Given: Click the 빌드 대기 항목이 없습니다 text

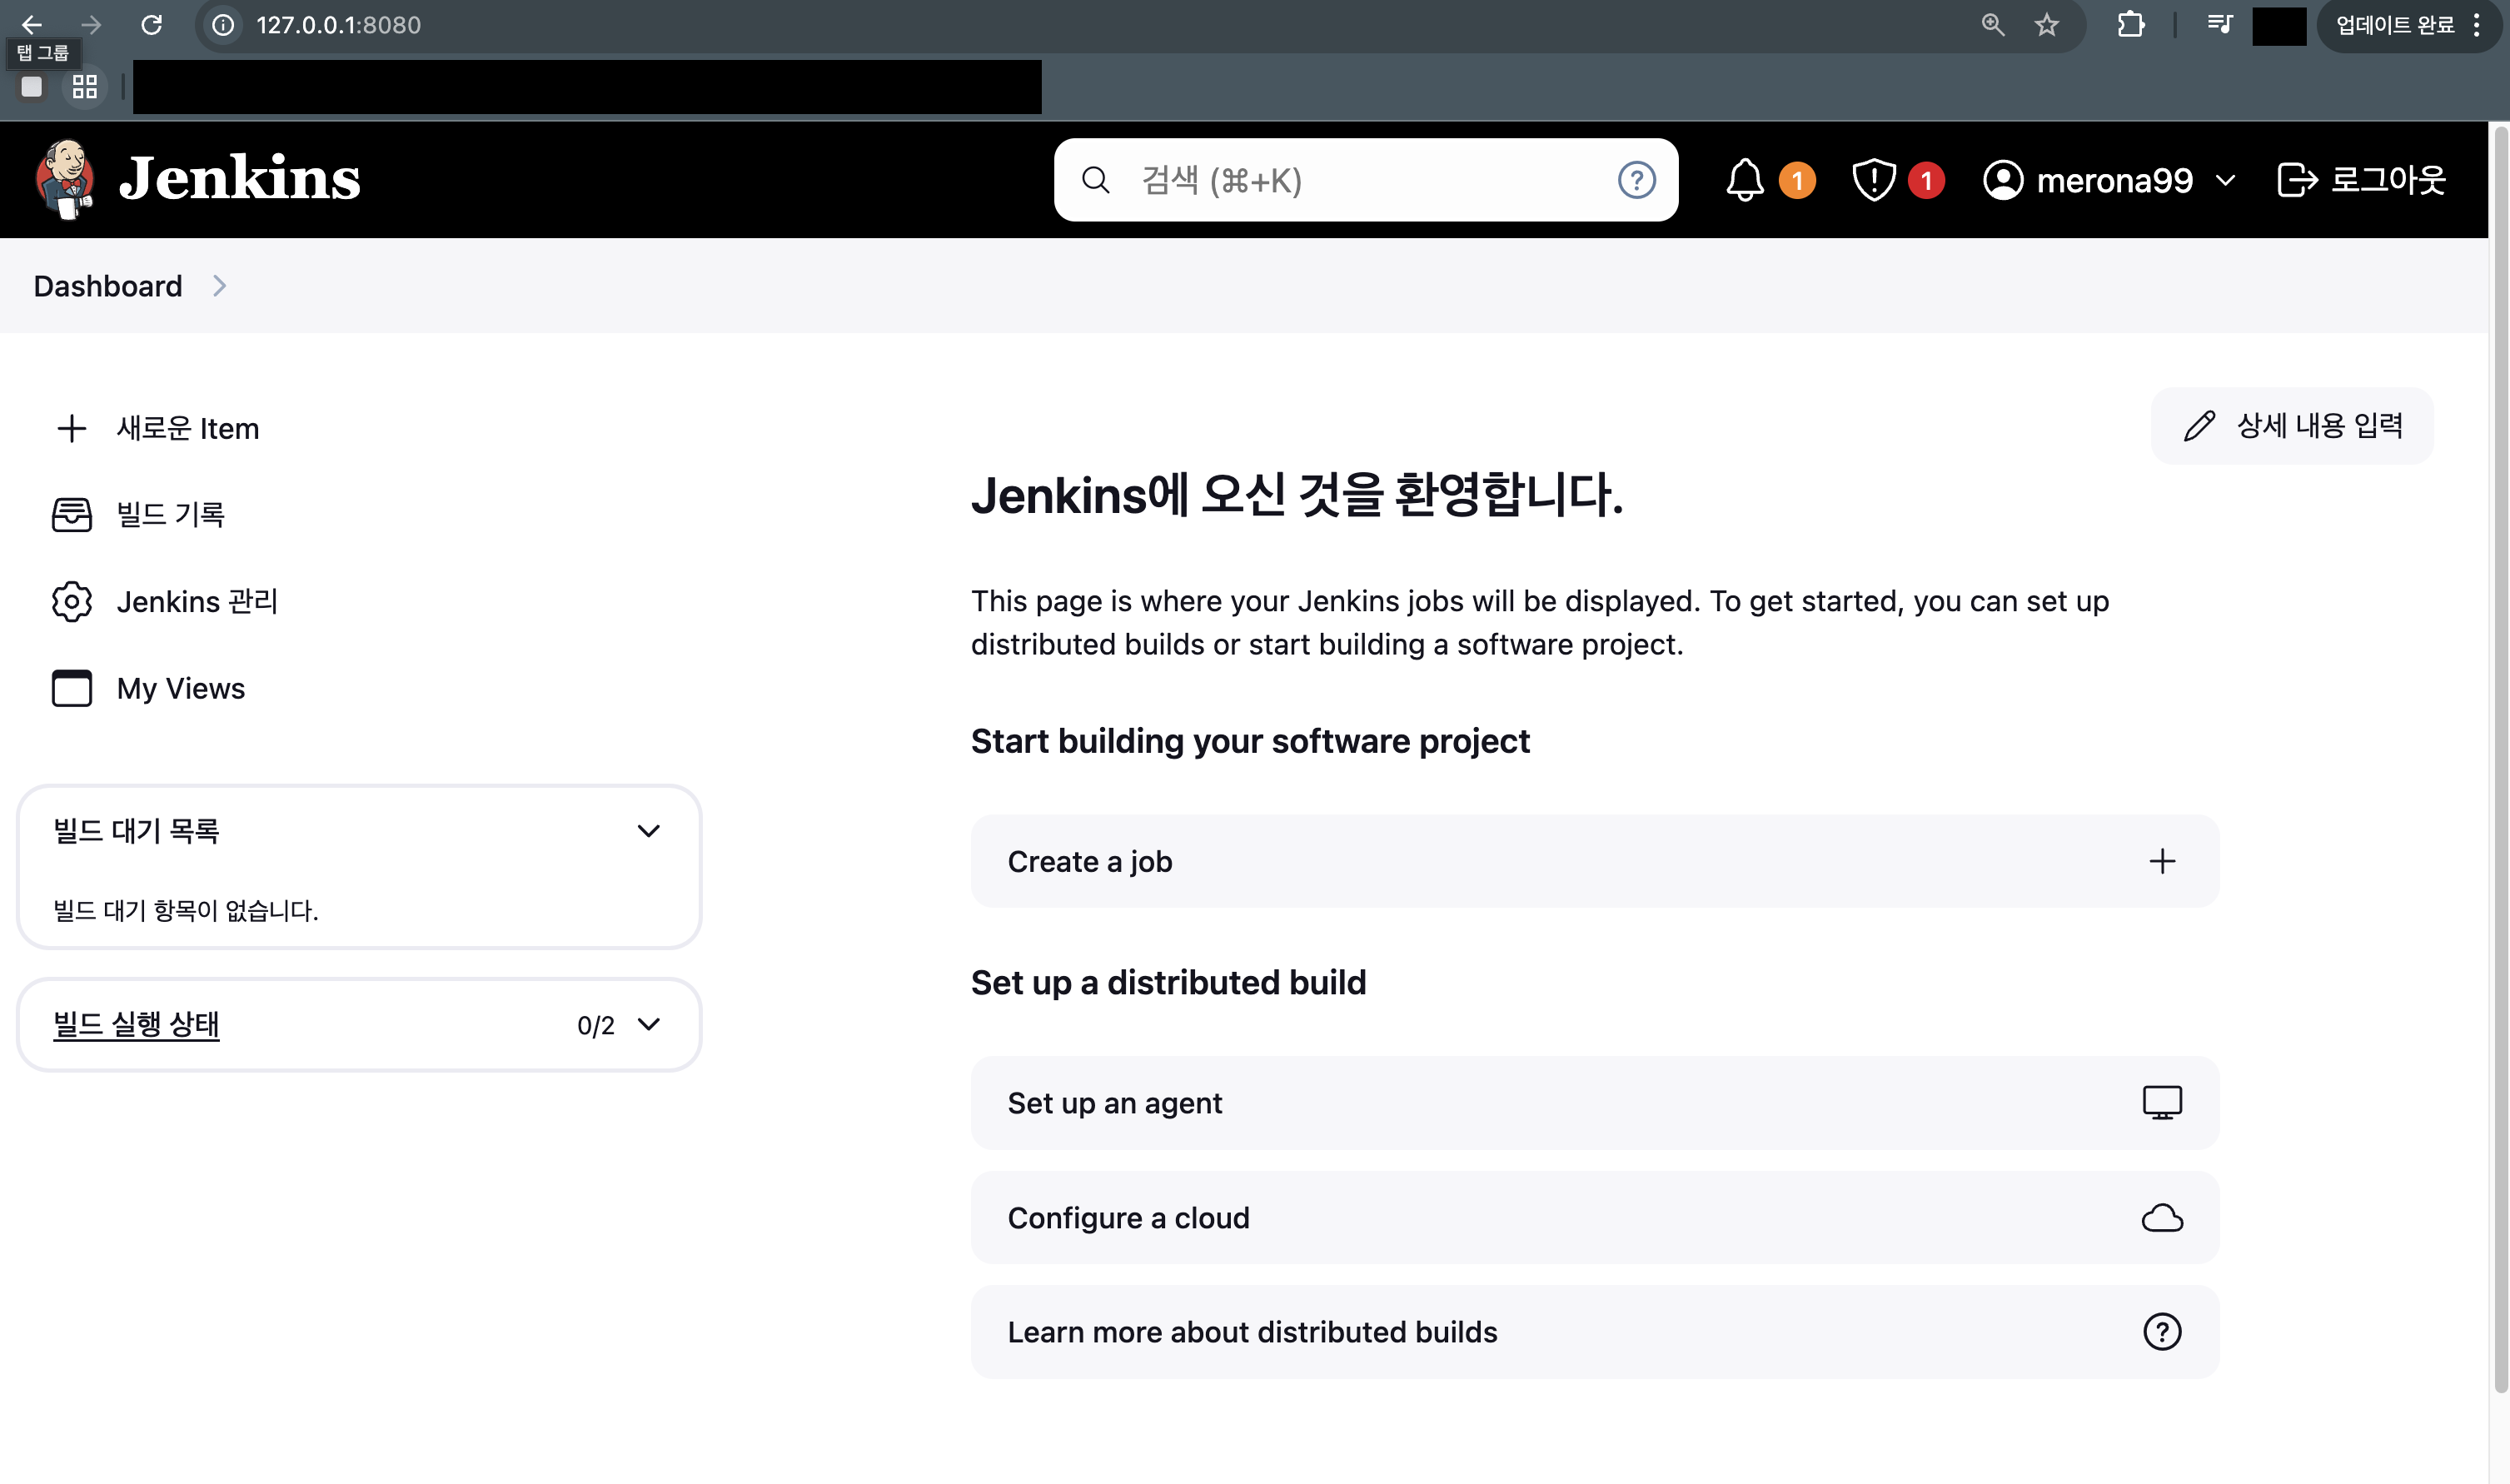Looking at the screenshot, I should tap(185, 910).
